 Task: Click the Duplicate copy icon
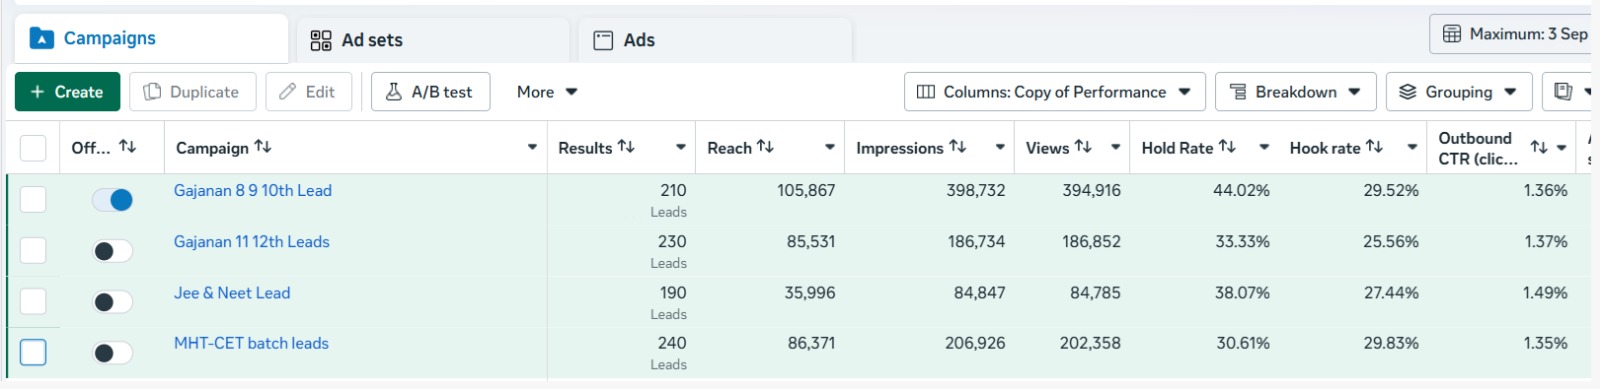click(x=152, y=92)
